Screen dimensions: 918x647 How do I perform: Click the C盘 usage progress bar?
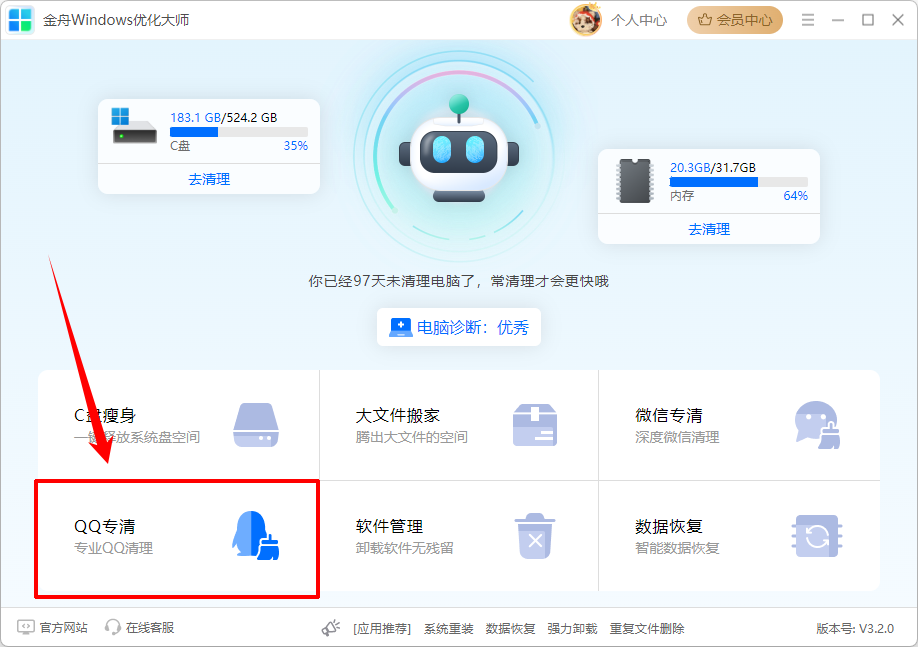coord(239,132)
